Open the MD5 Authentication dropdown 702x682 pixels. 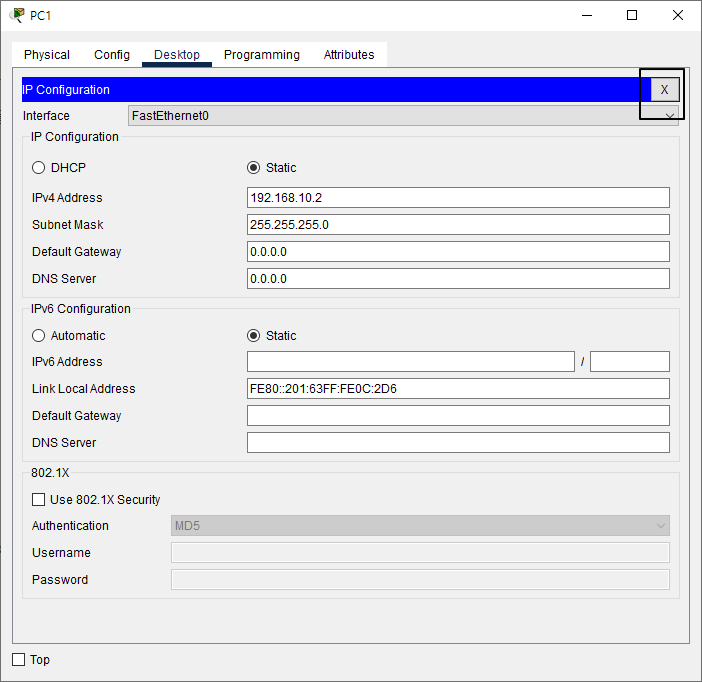pos(420,525)
